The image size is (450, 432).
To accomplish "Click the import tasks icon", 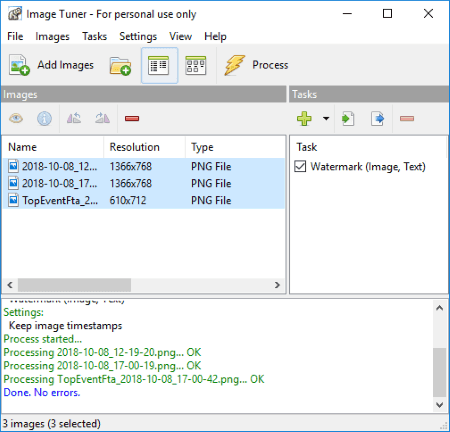I will tap(348, 118).
